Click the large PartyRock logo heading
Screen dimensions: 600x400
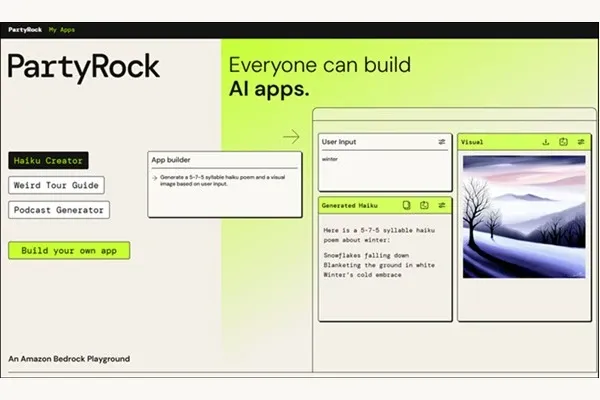click(x=83, y=68)
